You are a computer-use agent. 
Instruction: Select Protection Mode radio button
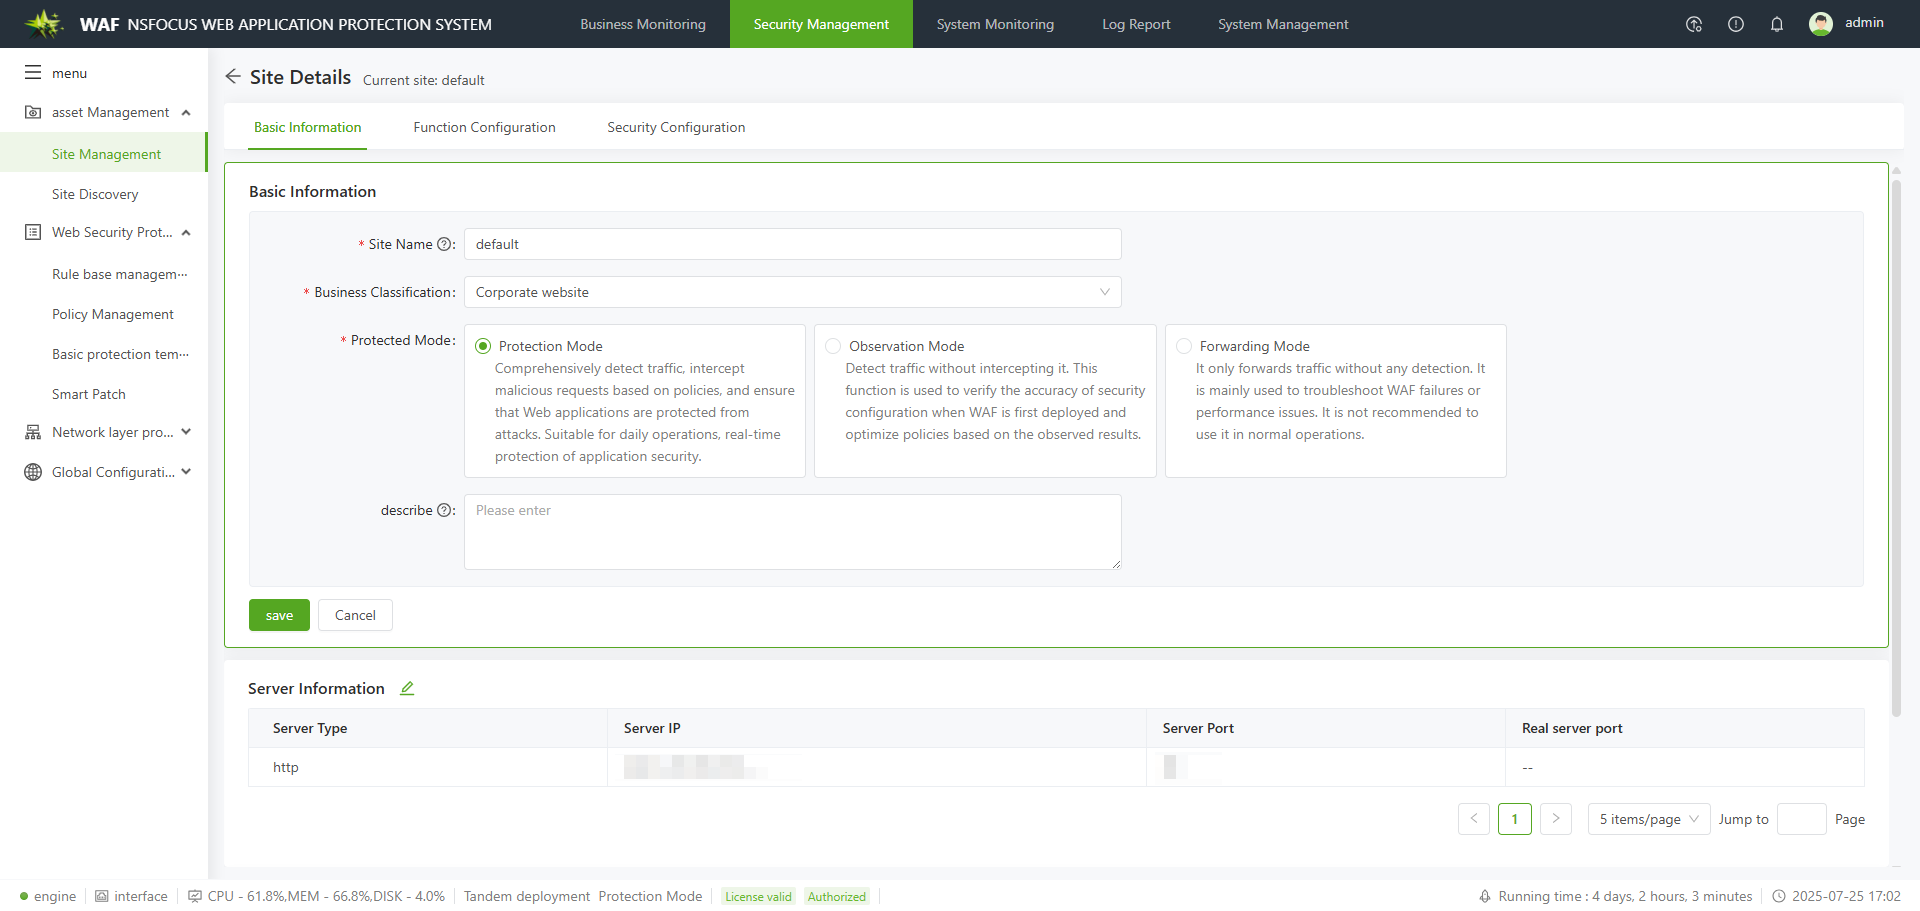(483, 346)
